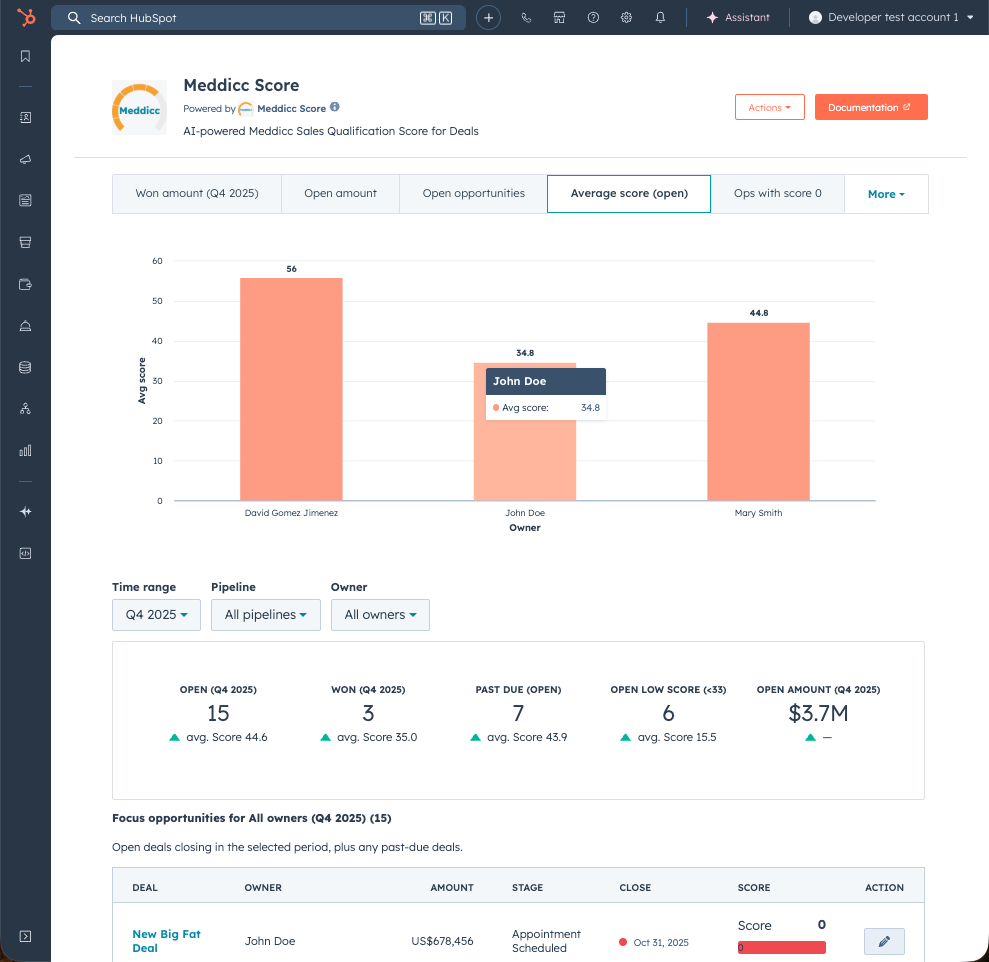Edit the score with the pencil button
Screen dimensions: 989x962
pos(884,941)
